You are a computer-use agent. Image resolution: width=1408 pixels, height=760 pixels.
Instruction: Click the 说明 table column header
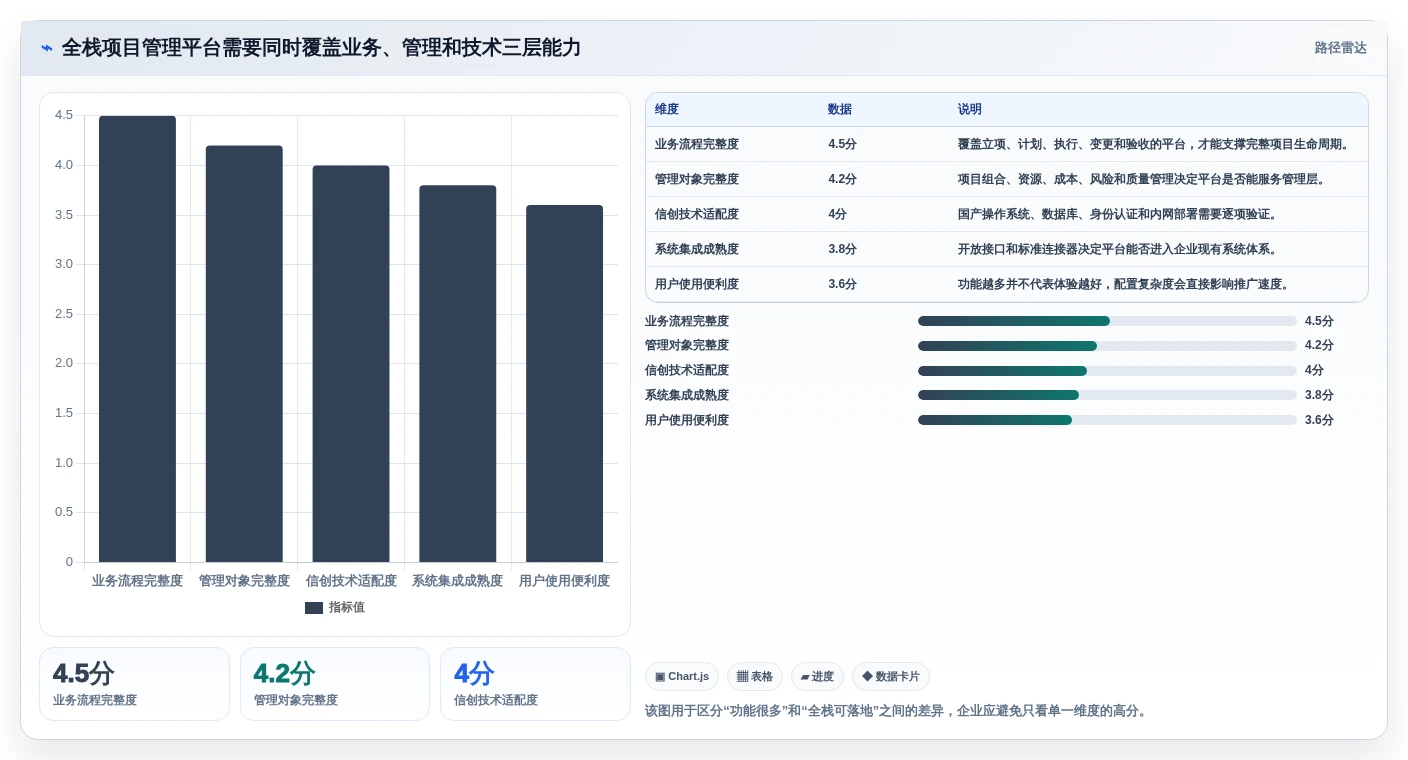970,110
